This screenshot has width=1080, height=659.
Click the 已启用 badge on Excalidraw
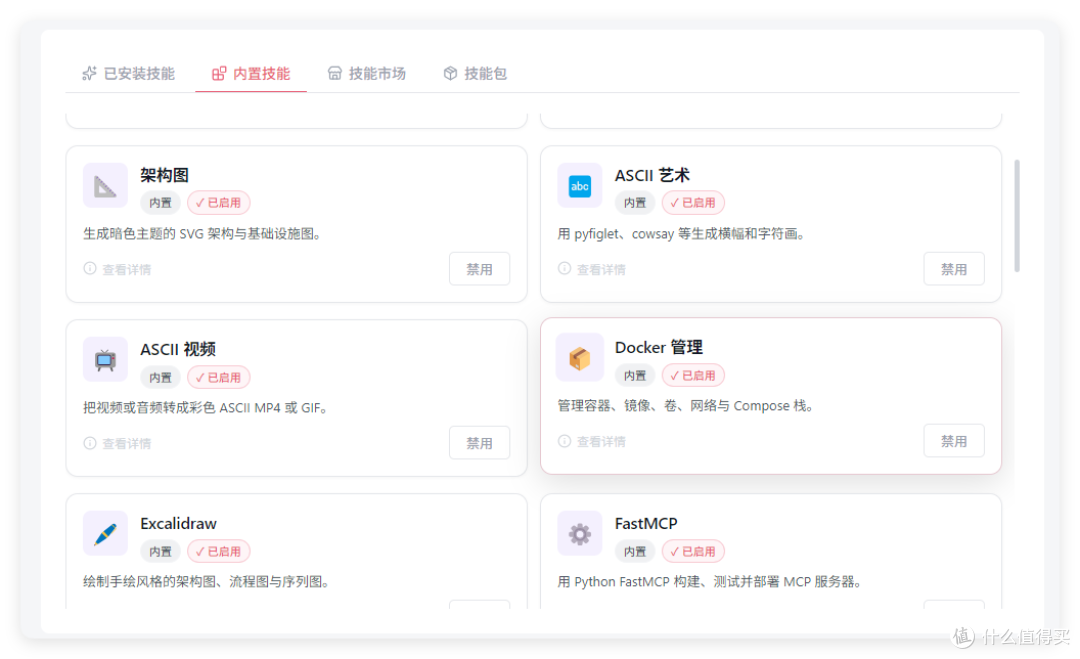[218, 552]
